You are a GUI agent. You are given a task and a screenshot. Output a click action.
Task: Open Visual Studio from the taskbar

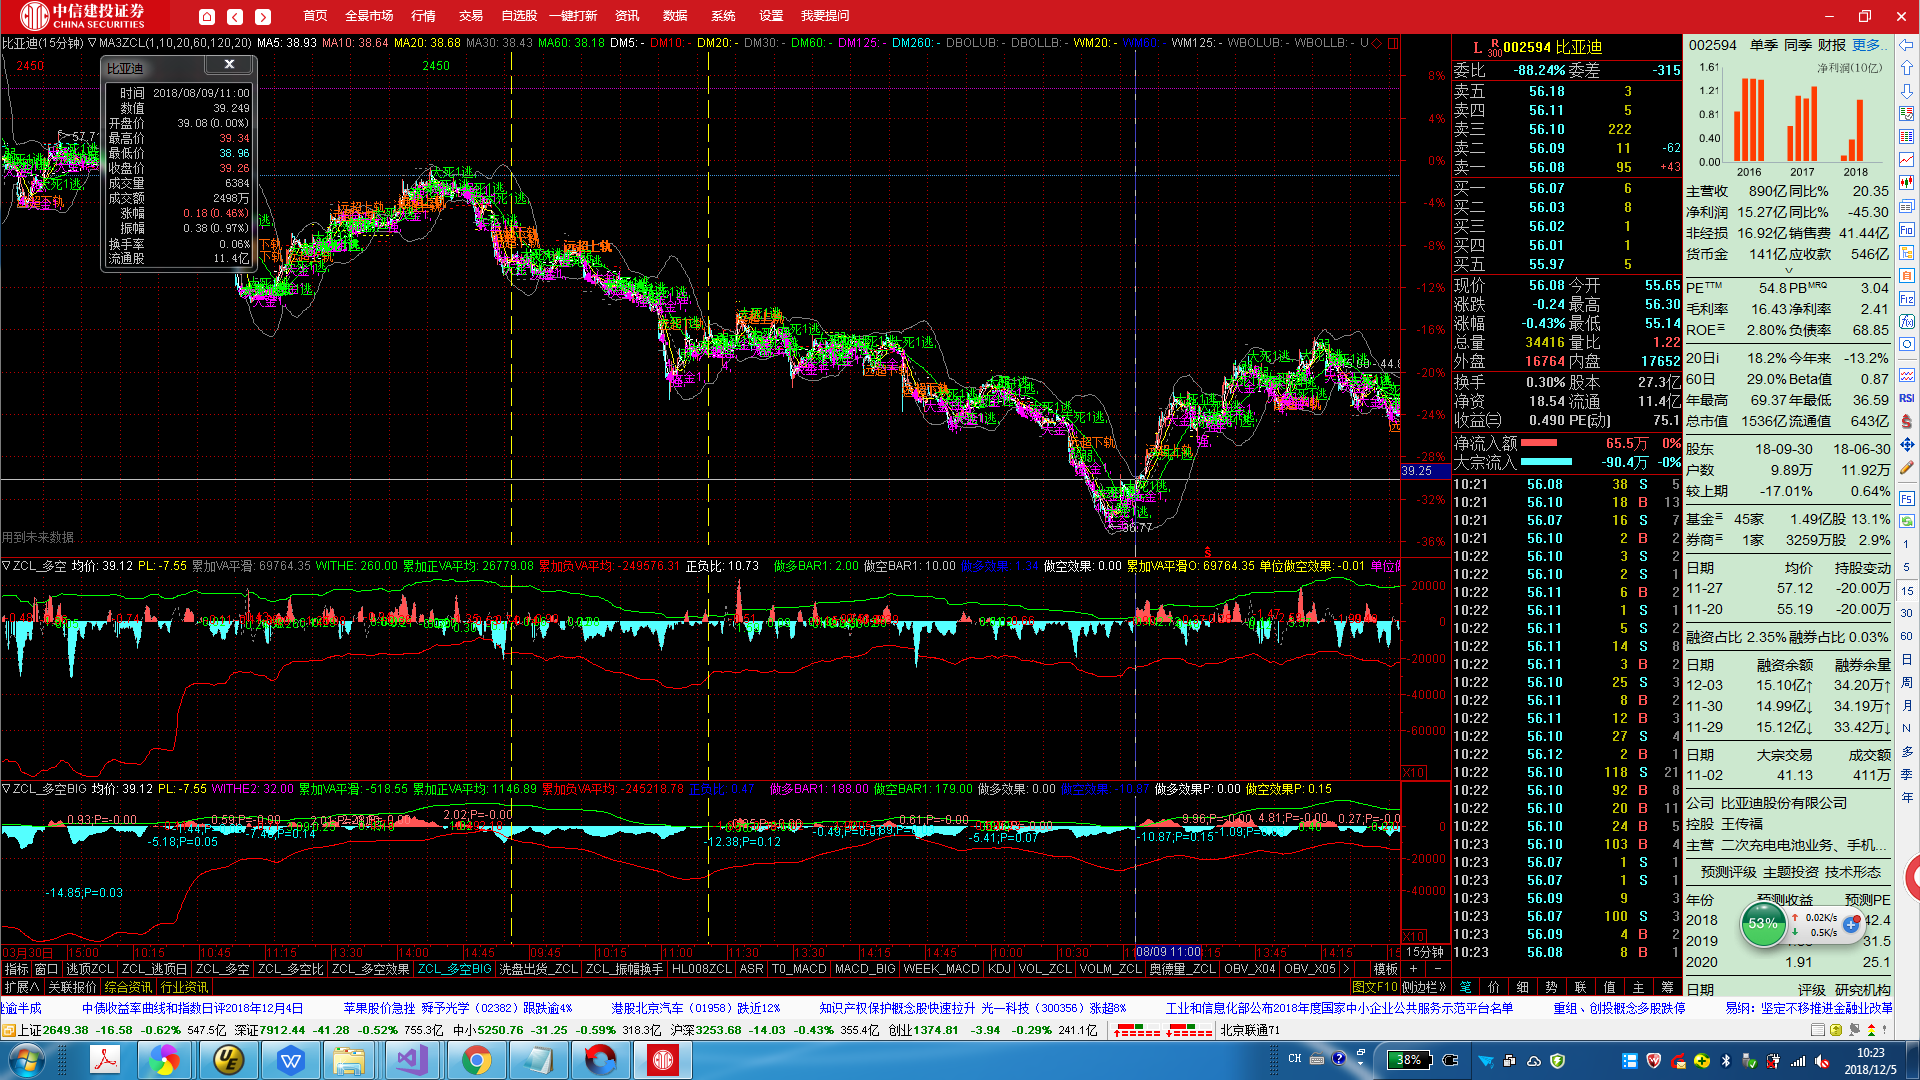[x=413, y=1060]
